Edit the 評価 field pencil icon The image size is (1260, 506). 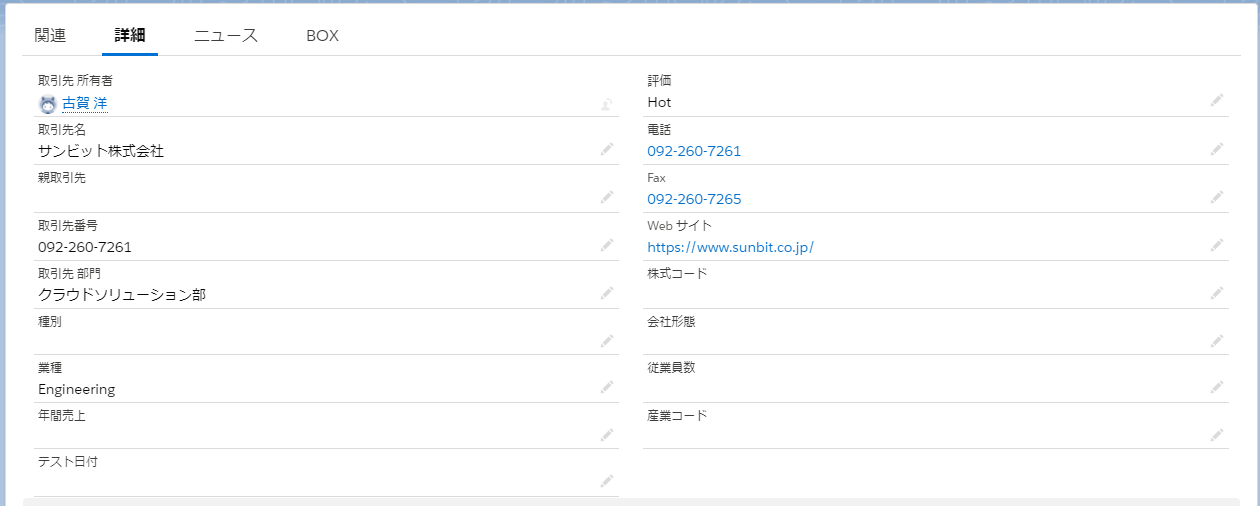[1216, 100]
